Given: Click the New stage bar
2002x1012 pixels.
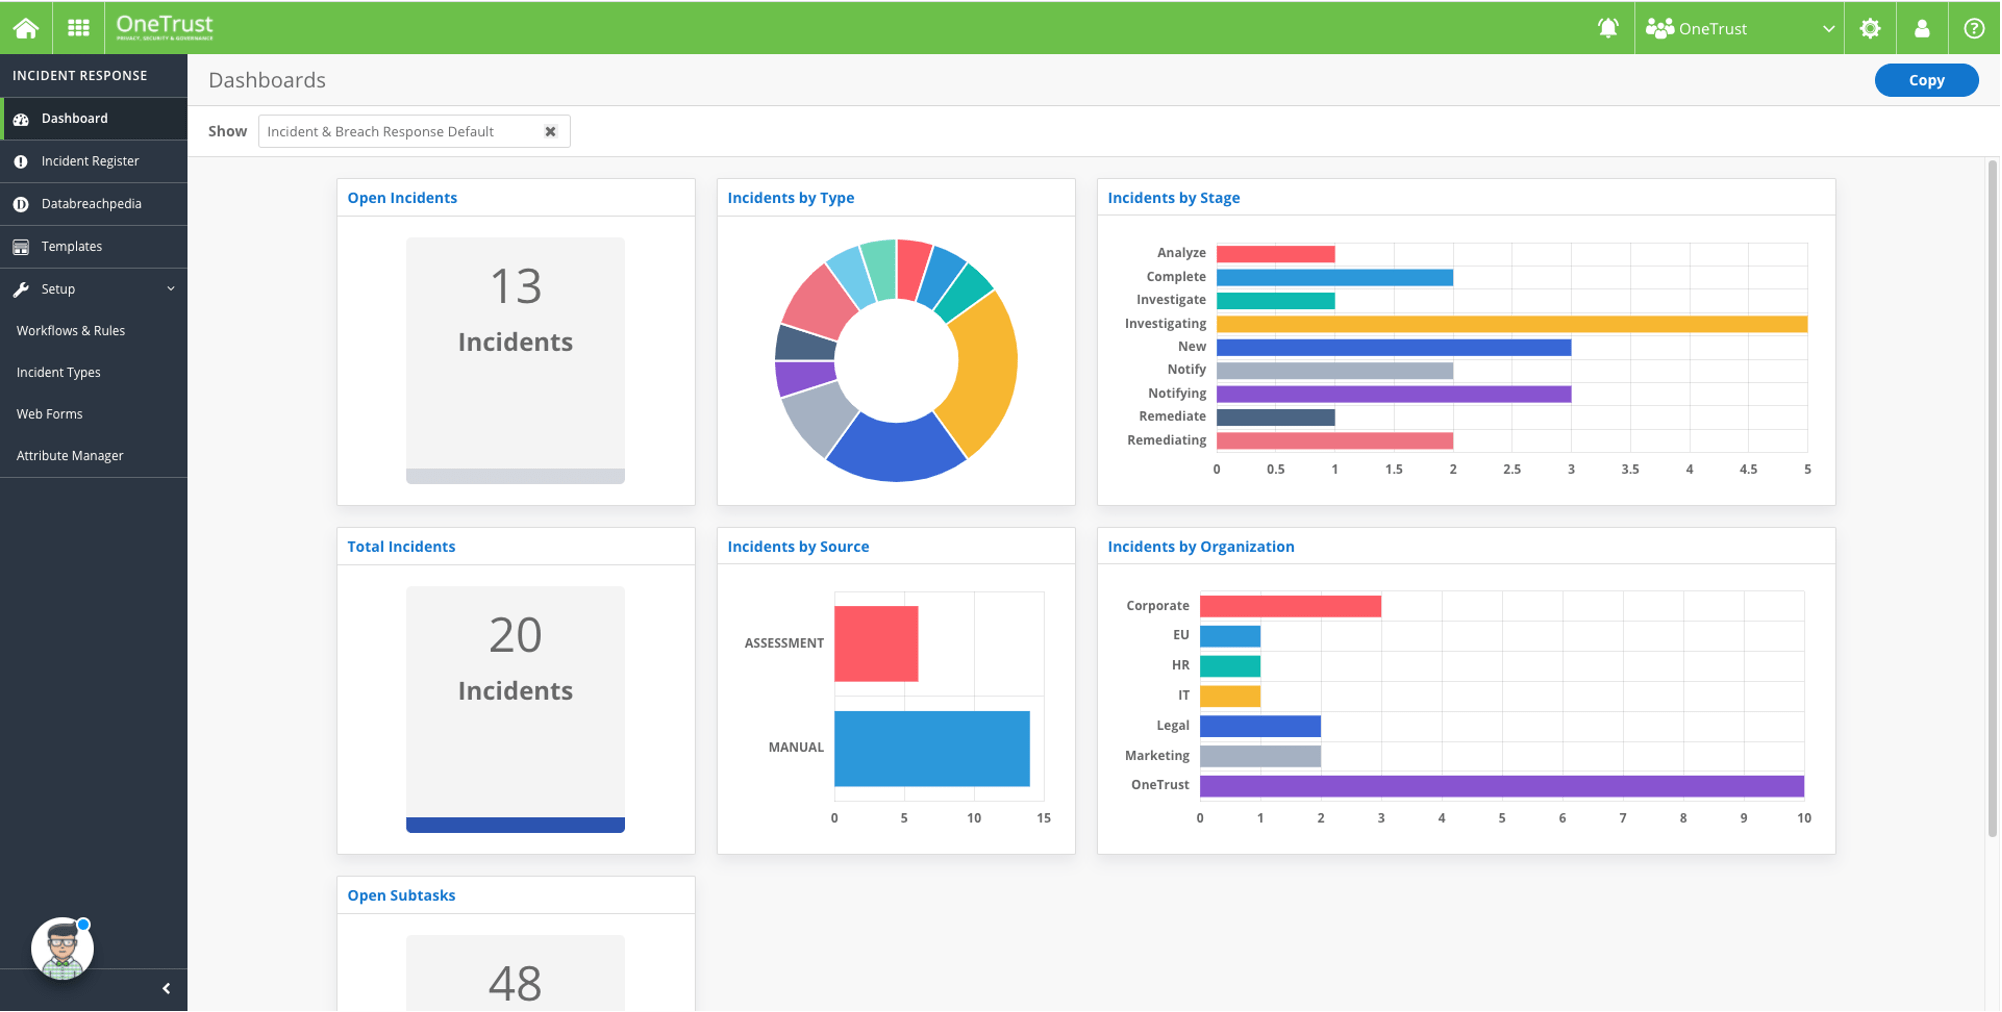Looking at the screenshot, I should click(x=1393, y=347).
